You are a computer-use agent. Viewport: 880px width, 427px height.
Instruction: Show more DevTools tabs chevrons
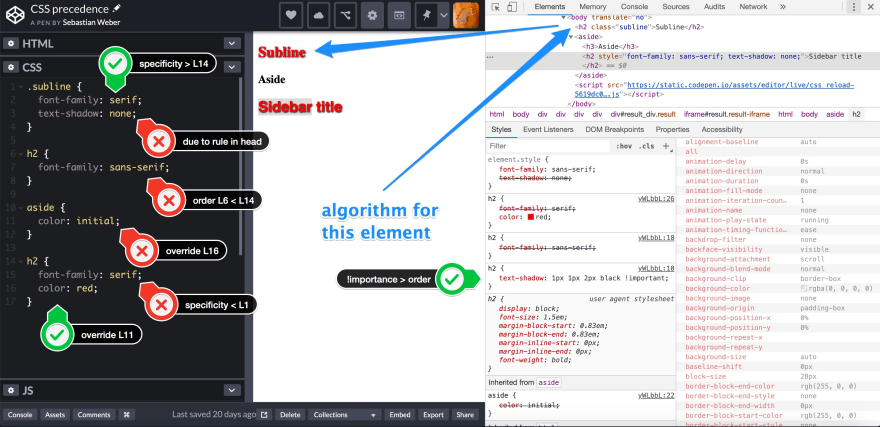[783, 7]
